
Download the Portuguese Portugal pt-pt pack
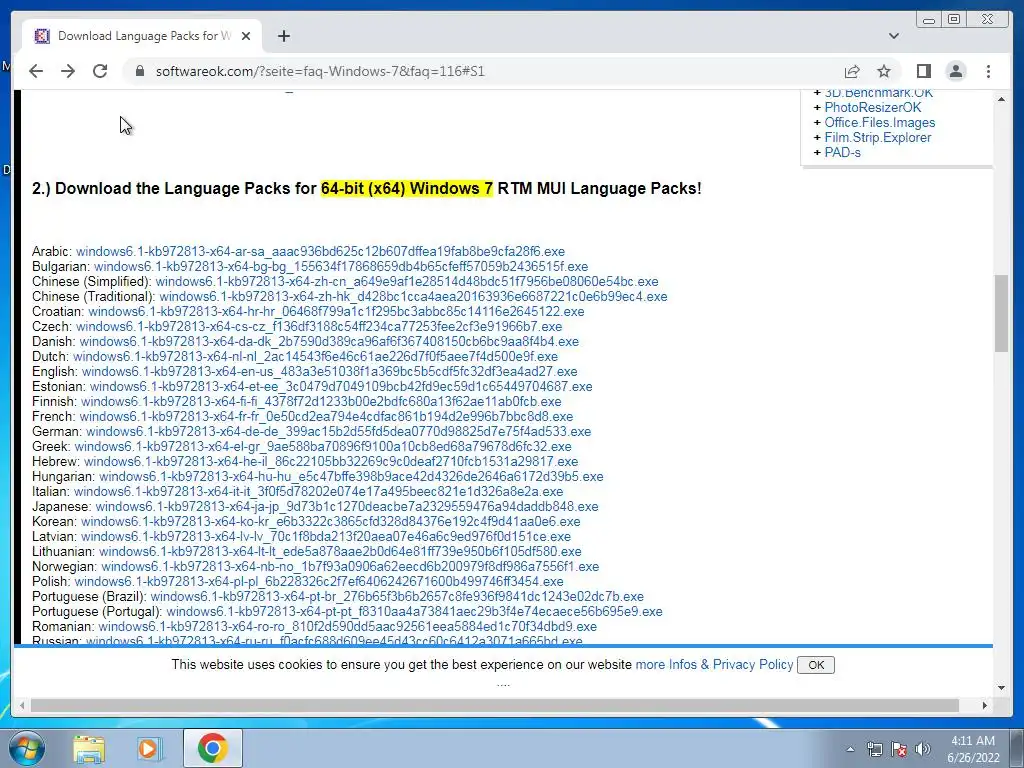click(414, 612)
